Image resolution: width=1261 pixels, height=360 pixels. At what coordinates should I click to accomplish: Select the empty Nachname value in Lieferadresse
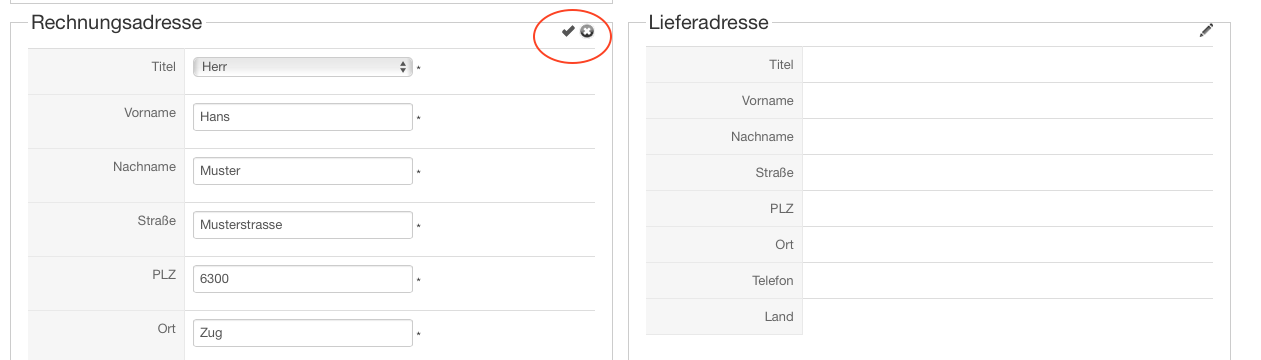pos(1007,137)
